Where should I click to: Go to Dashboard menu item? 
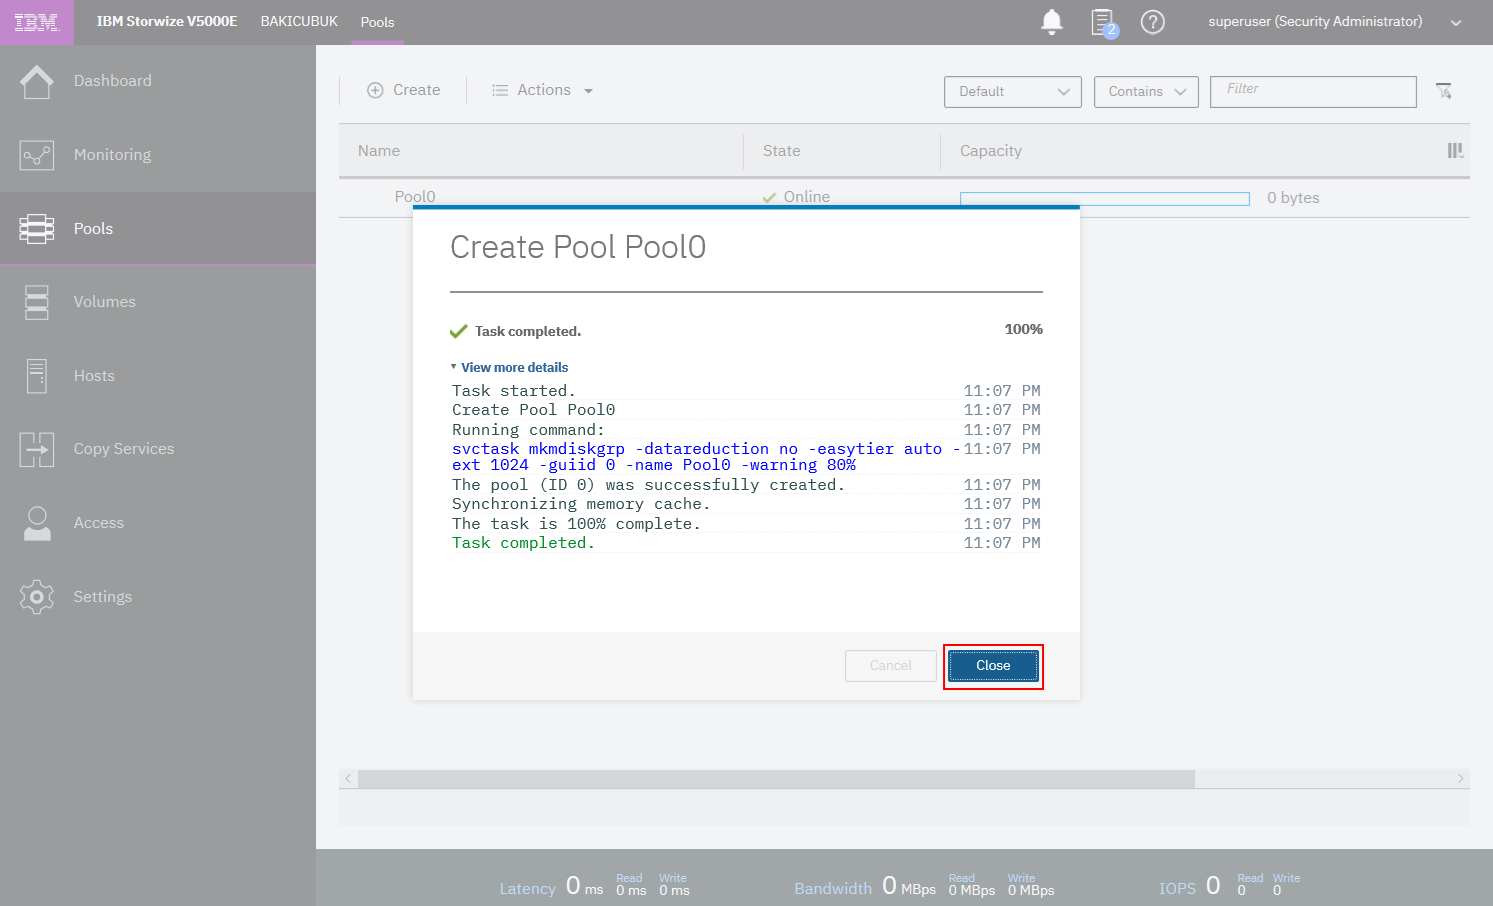pos(113,81)
